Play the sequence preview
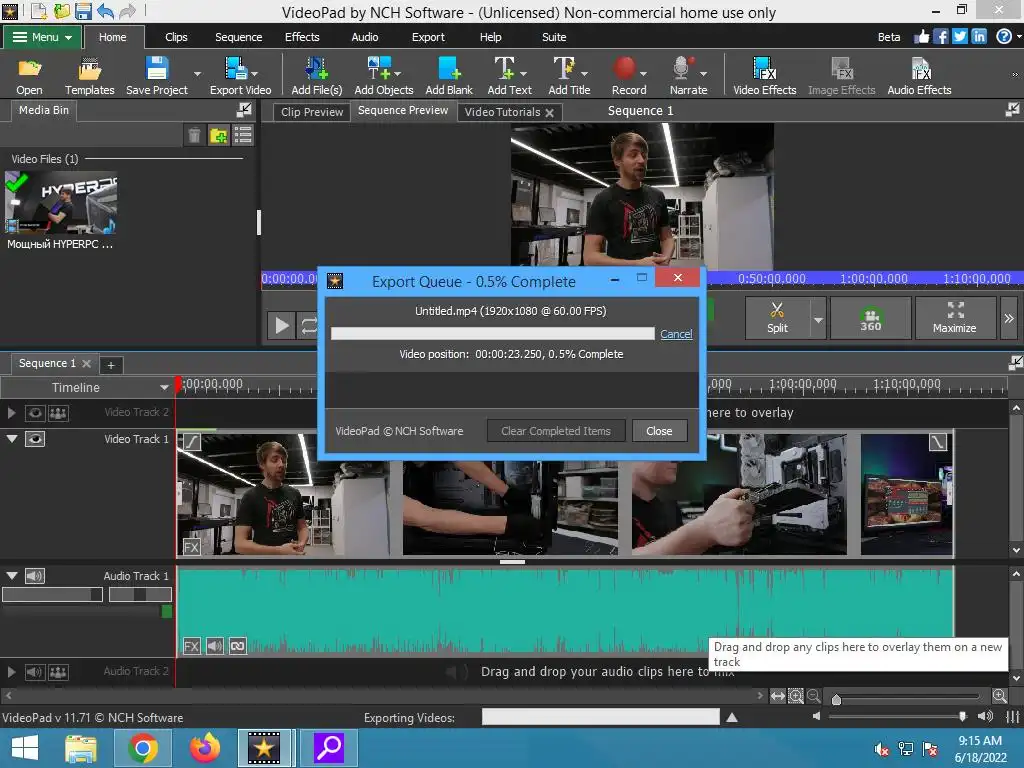 click(x=282, y=325)
